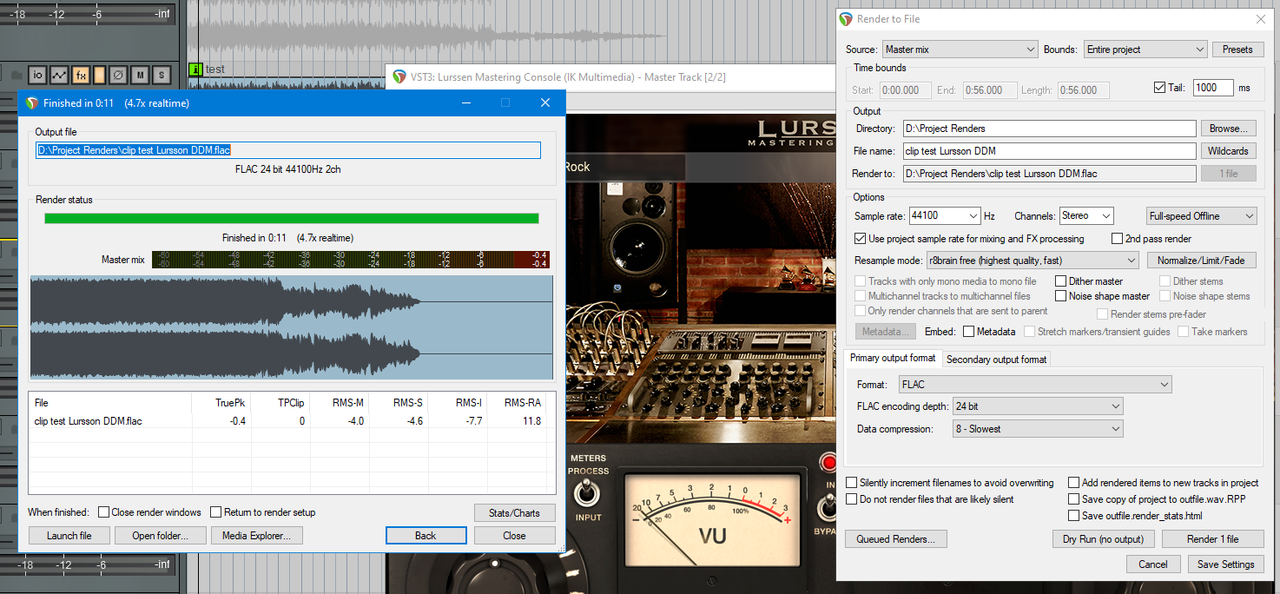Click the red indicator lamp above the In switch
Screen dimensions: 1280x594
pyautogui.click(x=829, y=463)
